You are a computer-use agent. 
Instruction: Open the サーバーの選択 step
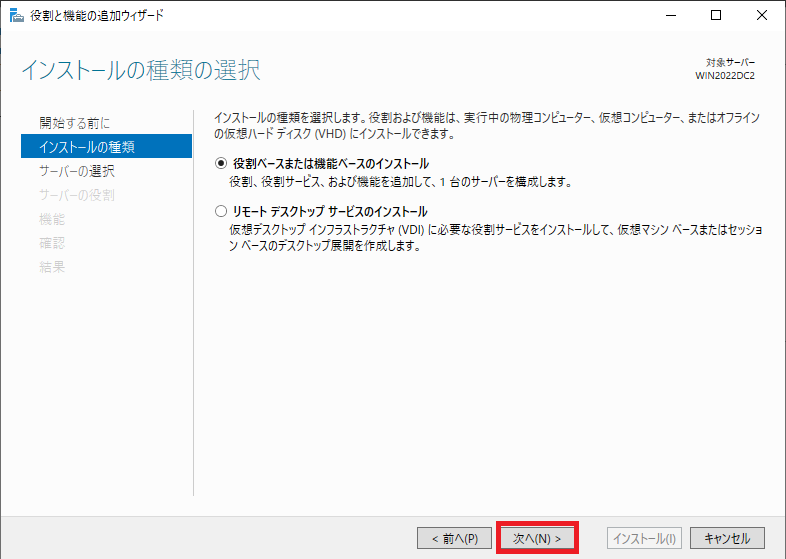click(77, 171)
